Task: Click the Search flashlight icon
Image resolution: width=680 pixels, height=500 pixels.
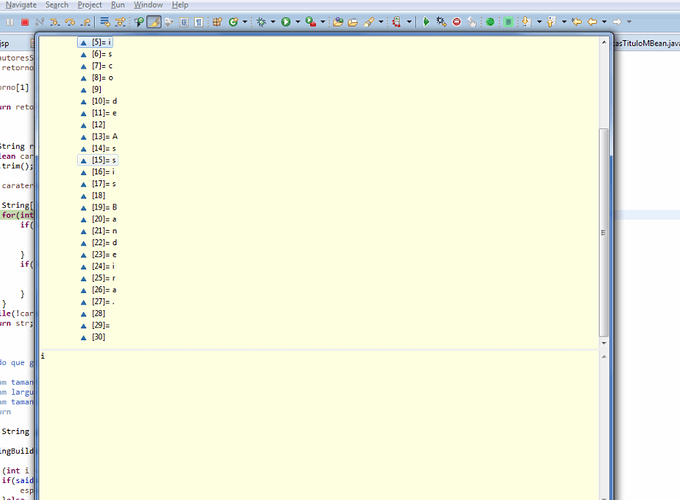Action: (x=369, y=22)
